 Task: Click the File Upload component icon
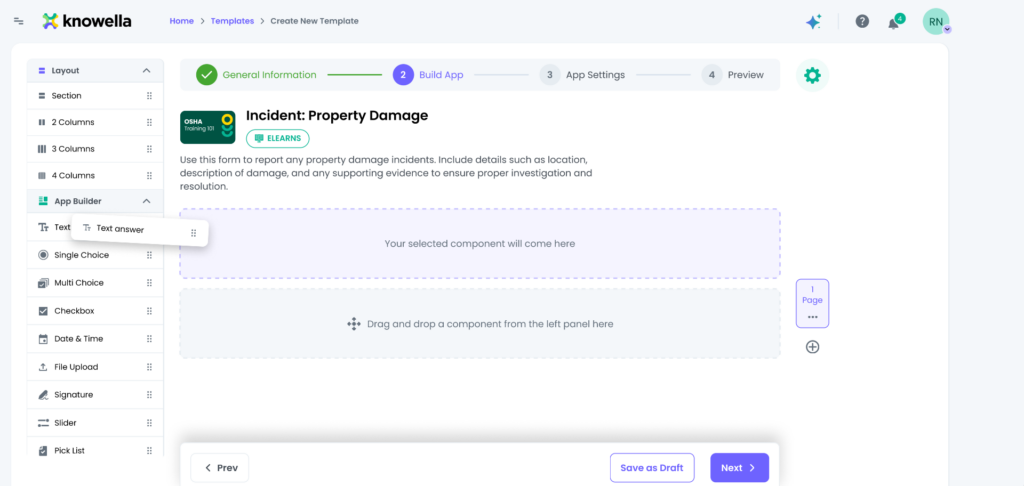(43, 367)
